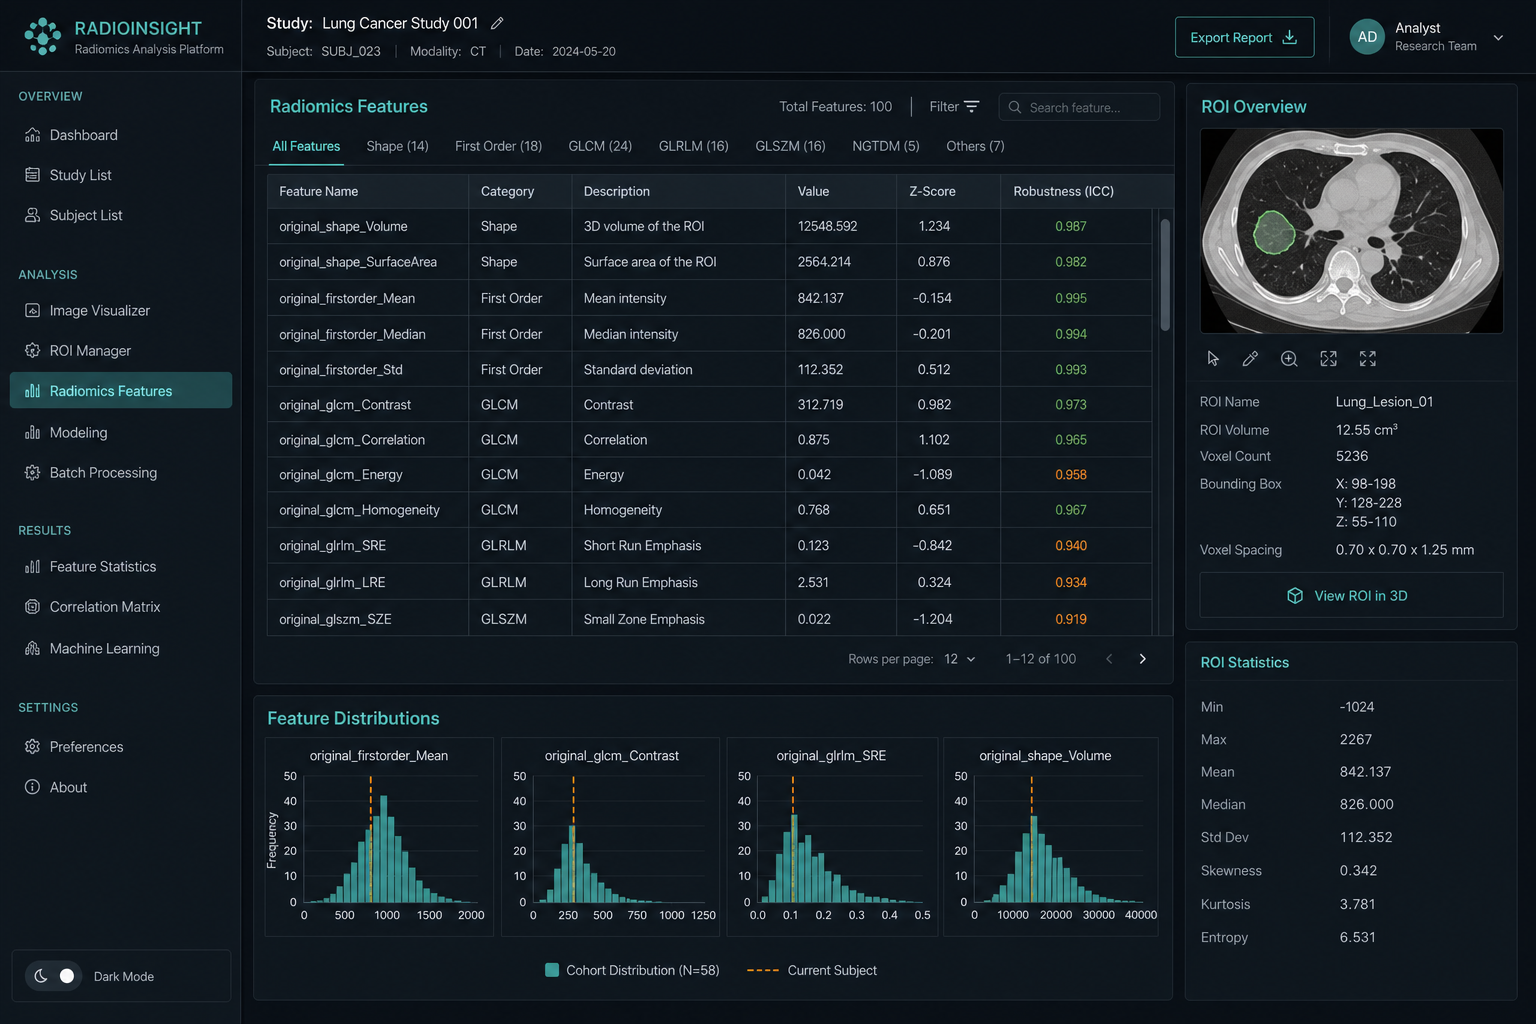Switch to the NGTDM (5) tab
The height and width of the screenshot is (1024, 1536).
click(x=885, y=146)
